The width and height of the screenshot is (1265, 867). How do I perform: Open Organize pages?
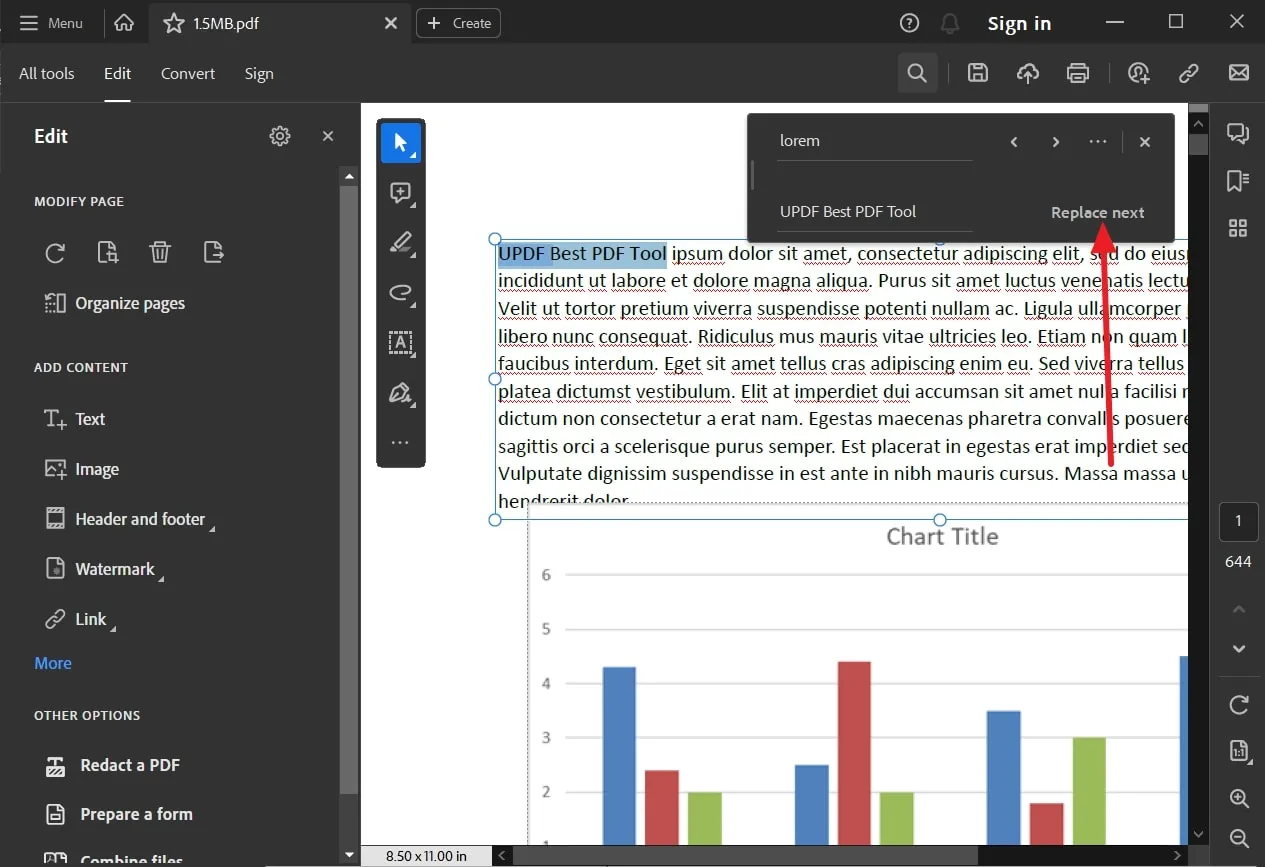point(115,303)
